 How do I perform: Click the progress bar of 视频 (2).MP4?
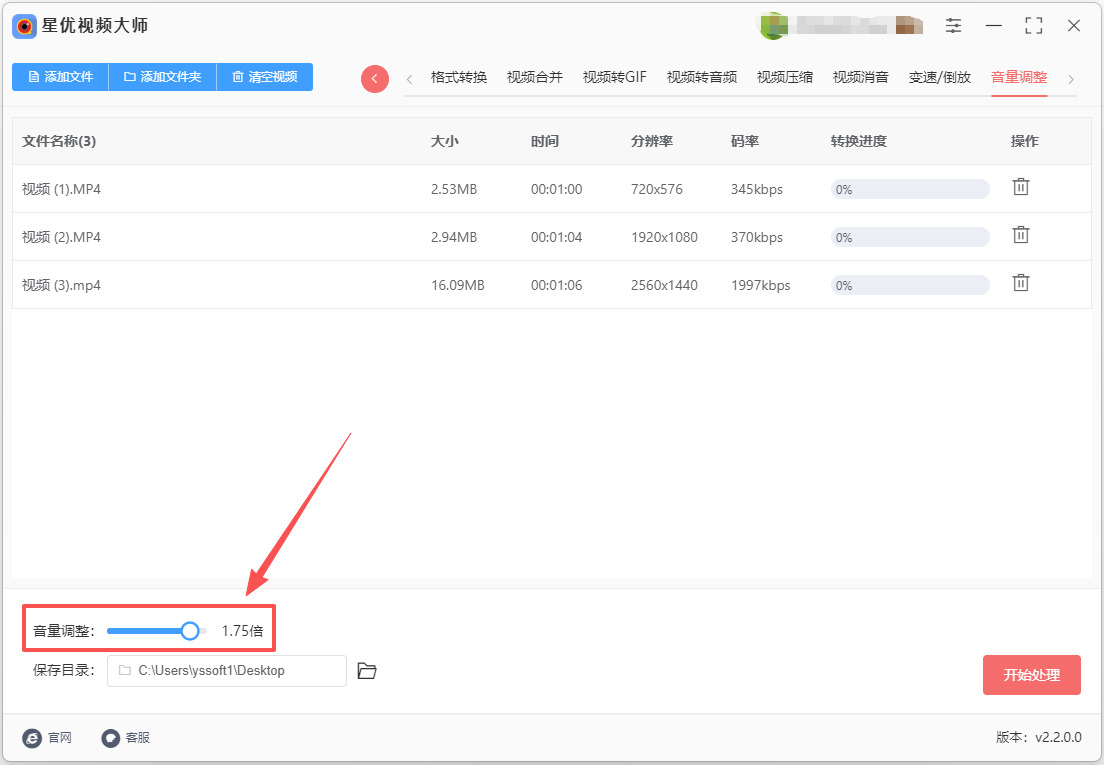[910, 237]
